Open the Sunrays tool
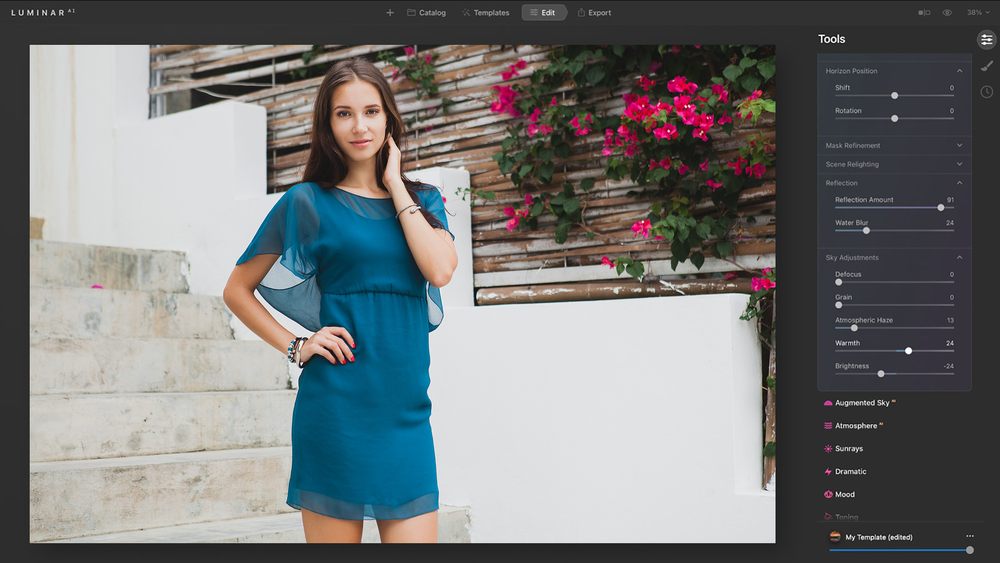This screenshot has height=563, width=1000. tap(848, 449)
